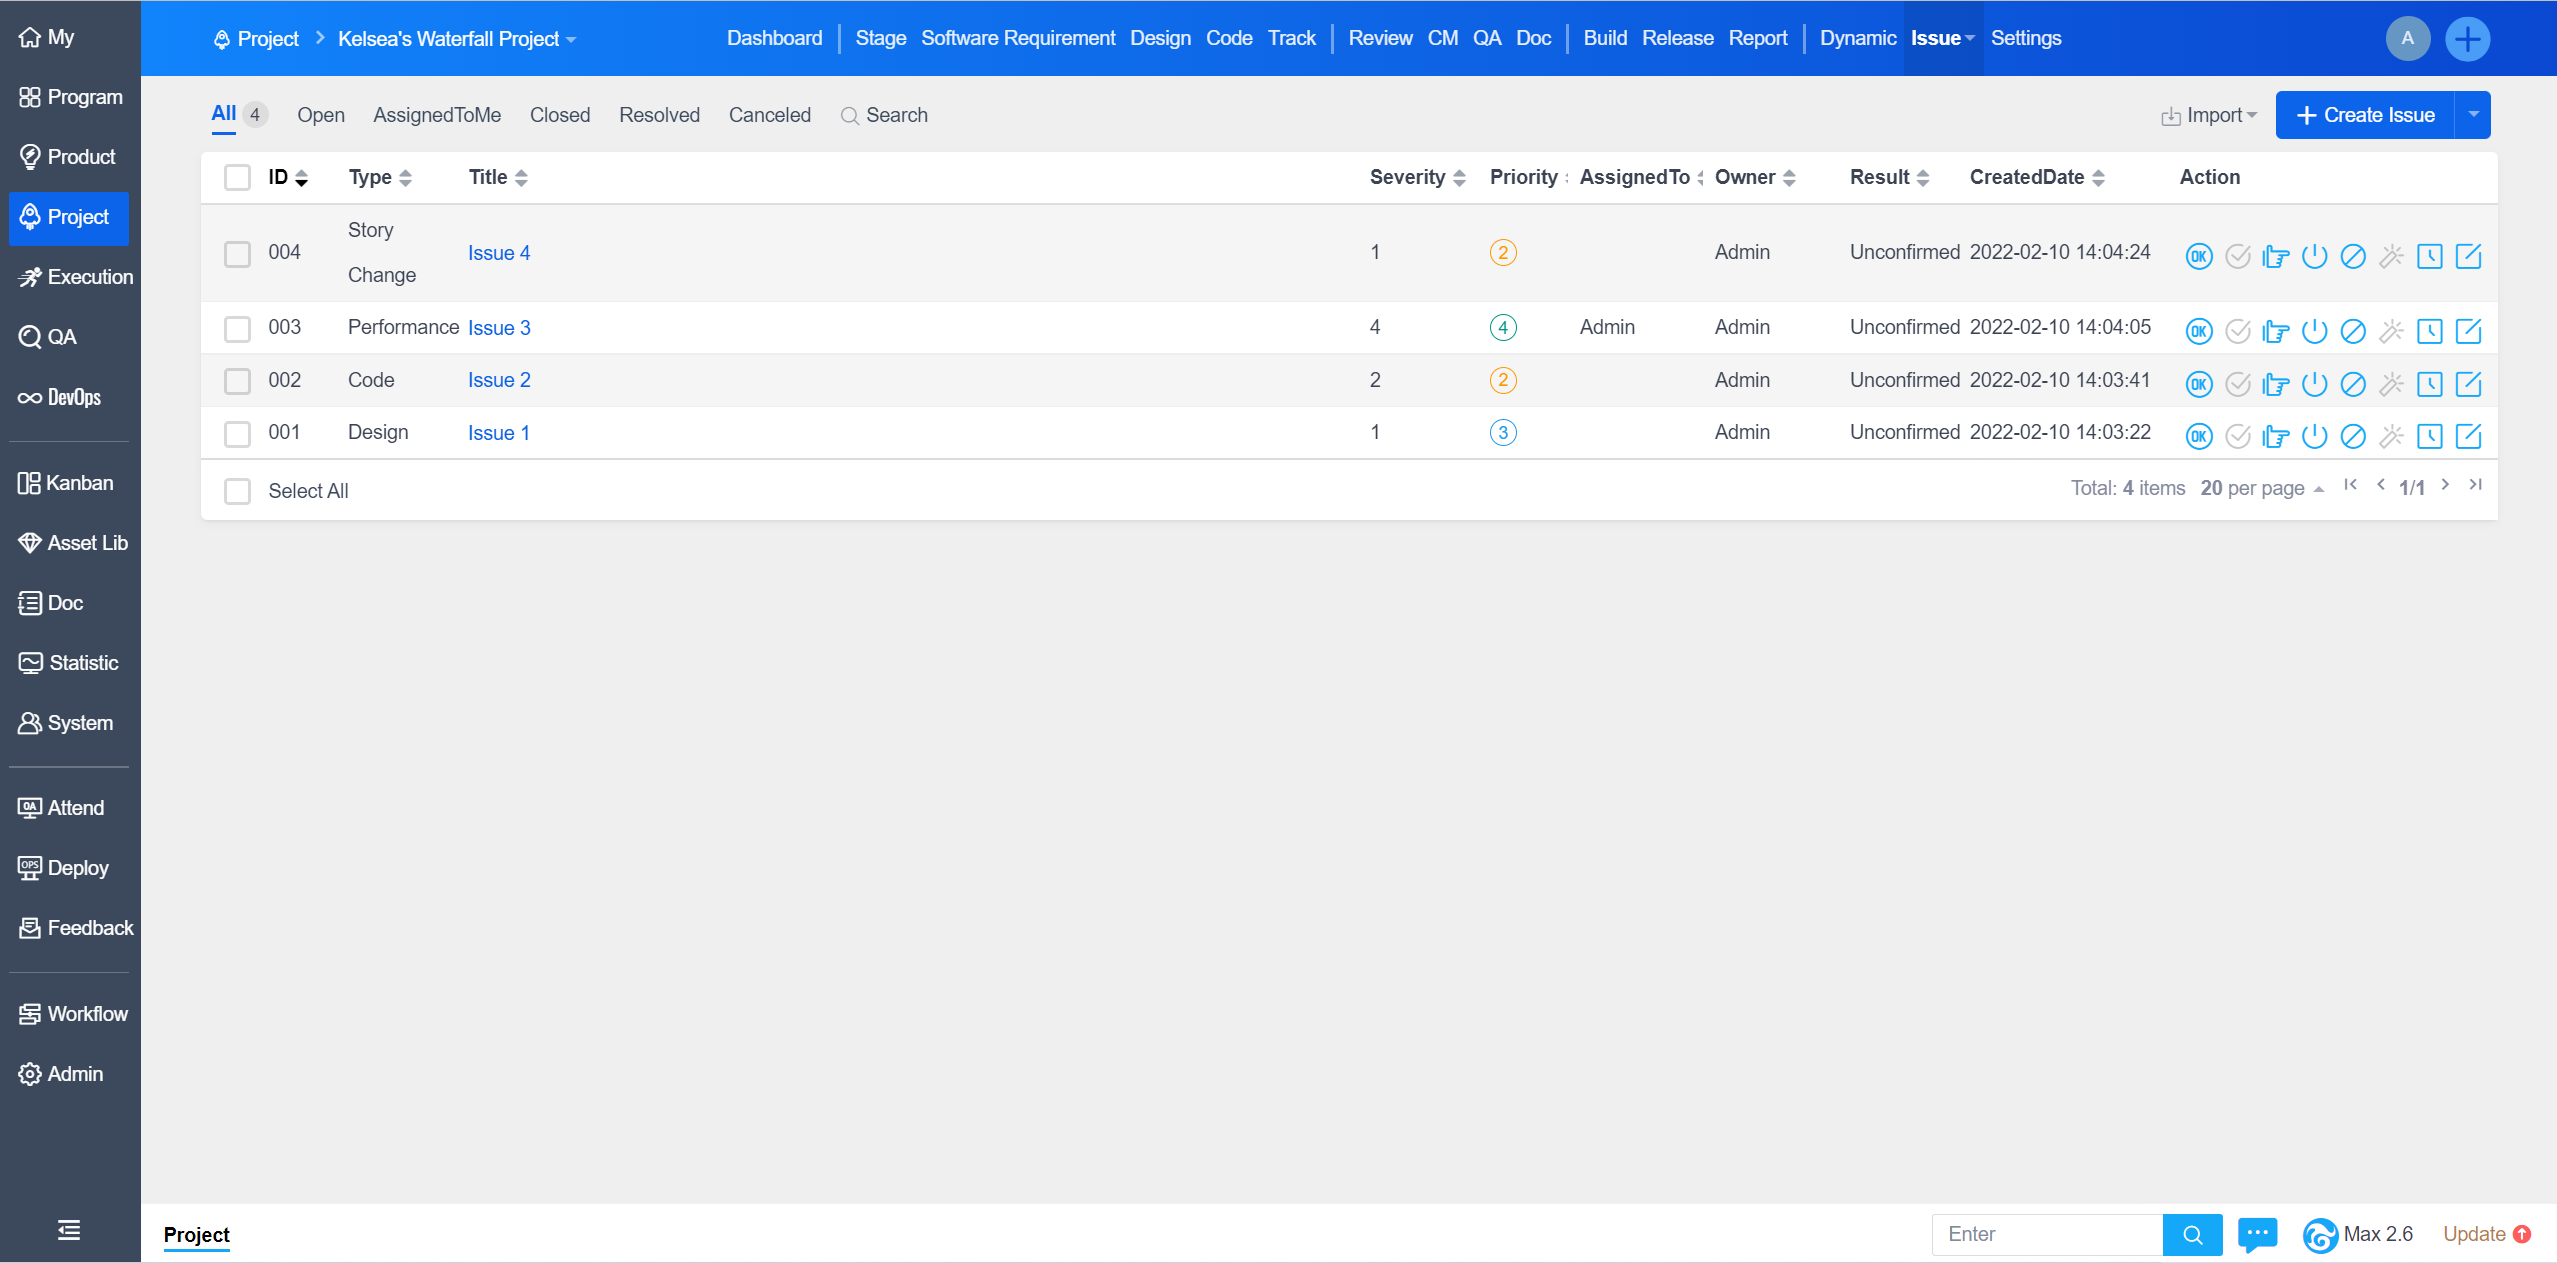Expand the Create Issue dropdown arrow
The height and width of the screenshot is (1263, 2557).
(2473, 115)
